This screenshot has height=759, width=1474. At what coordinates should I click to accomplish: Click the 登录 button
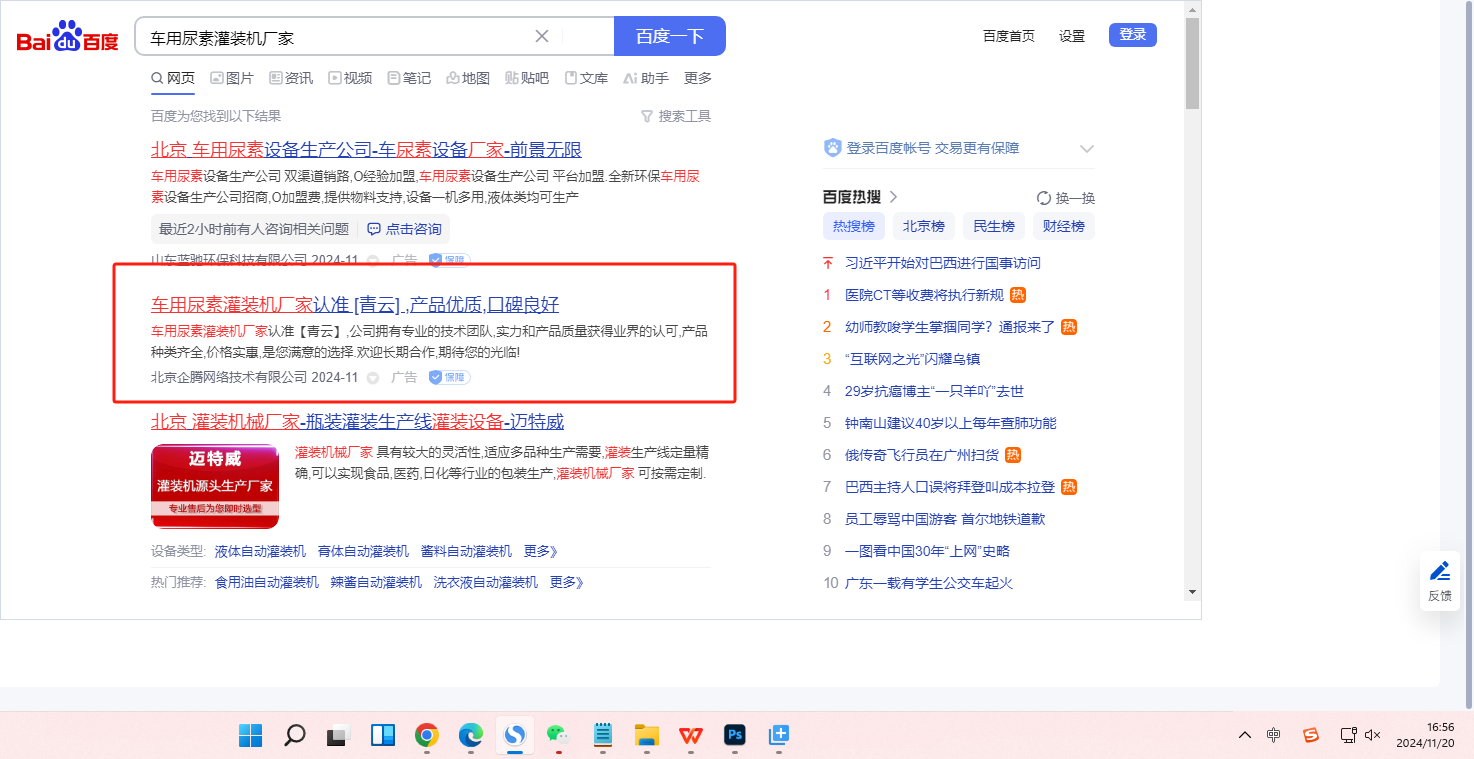(1133, 35)
